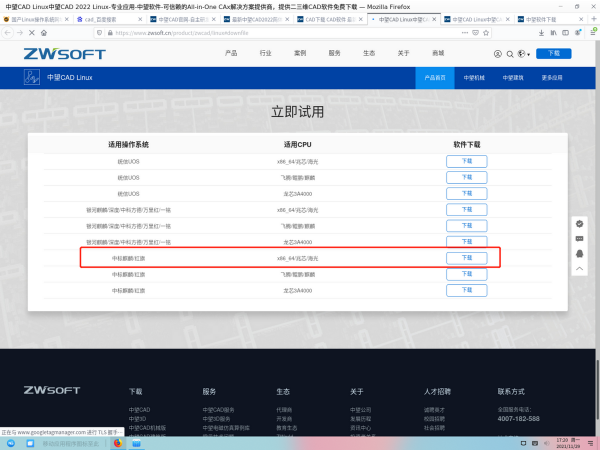
Task: Download the 统信UOS 飞腾/鲲鹏 version
Action: 466,178
